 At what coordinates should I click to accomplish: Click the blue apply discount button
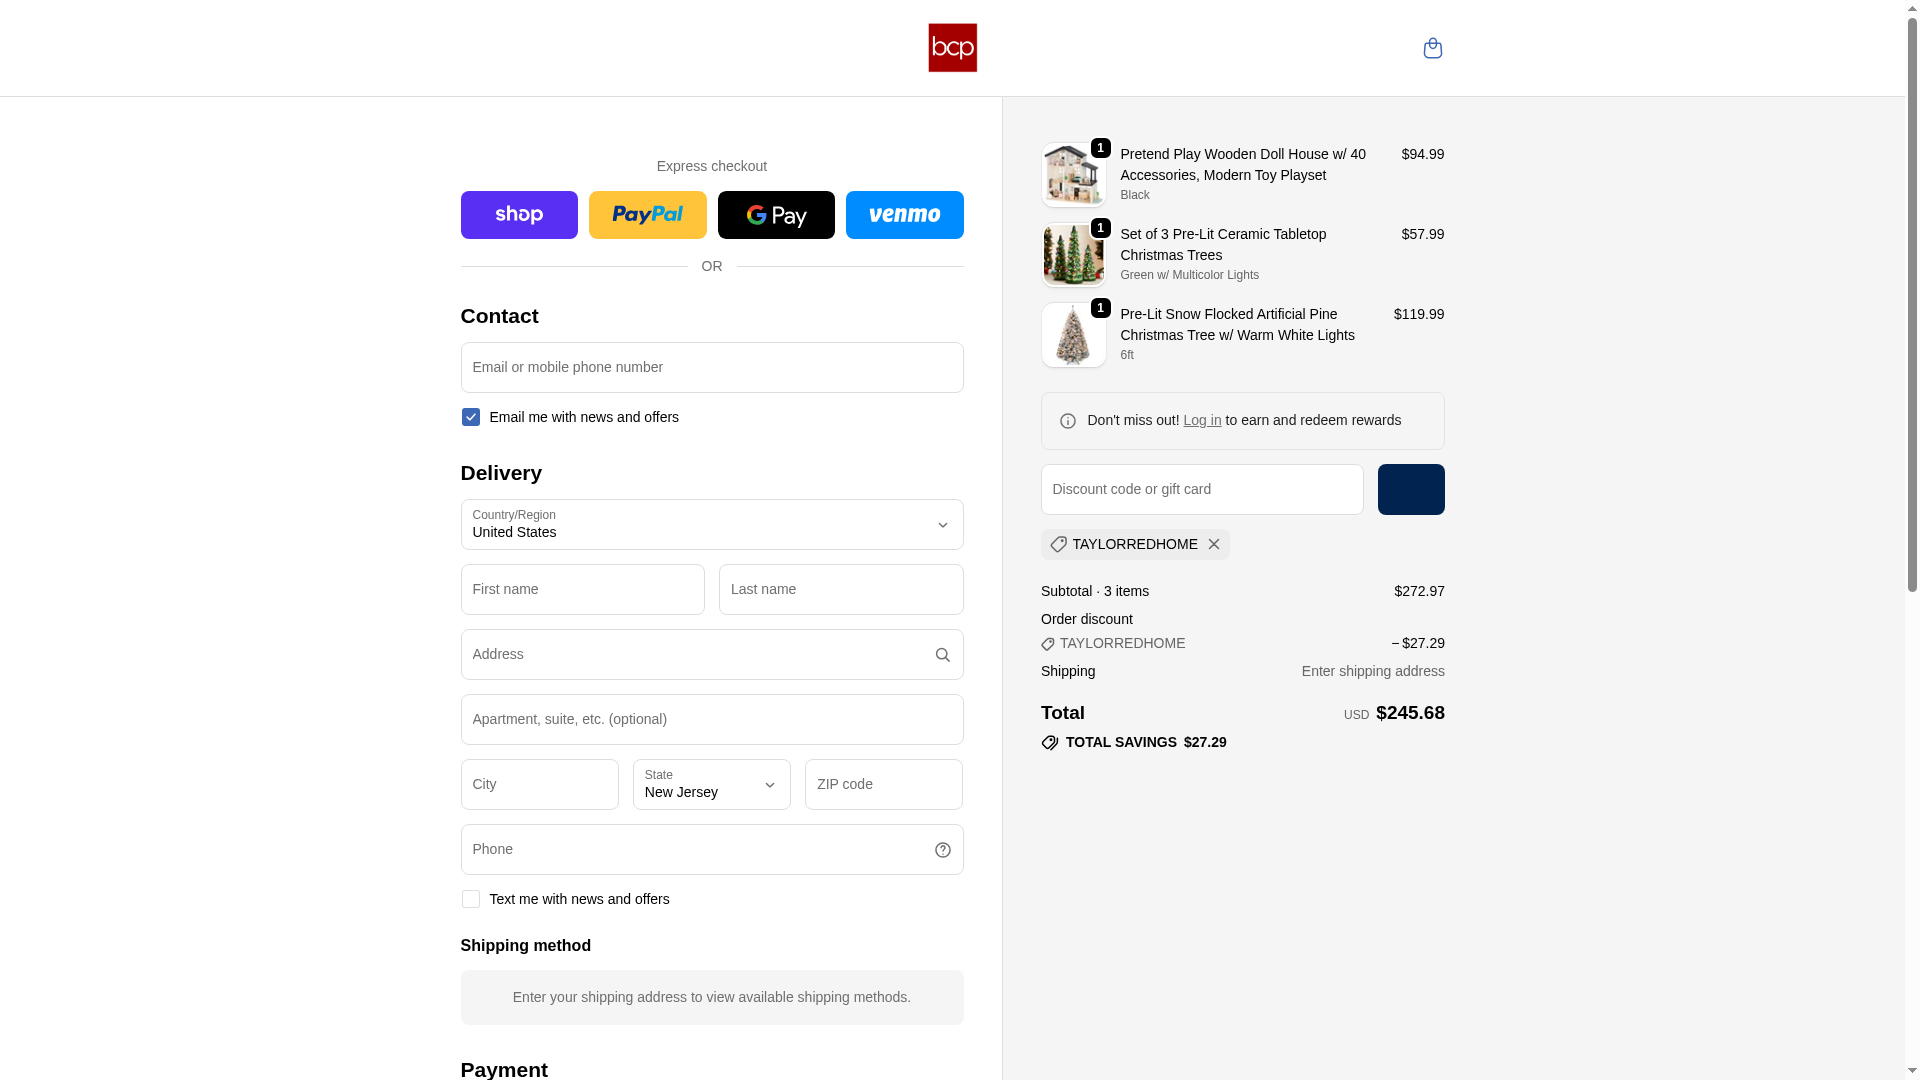[x=1410, y=490]
